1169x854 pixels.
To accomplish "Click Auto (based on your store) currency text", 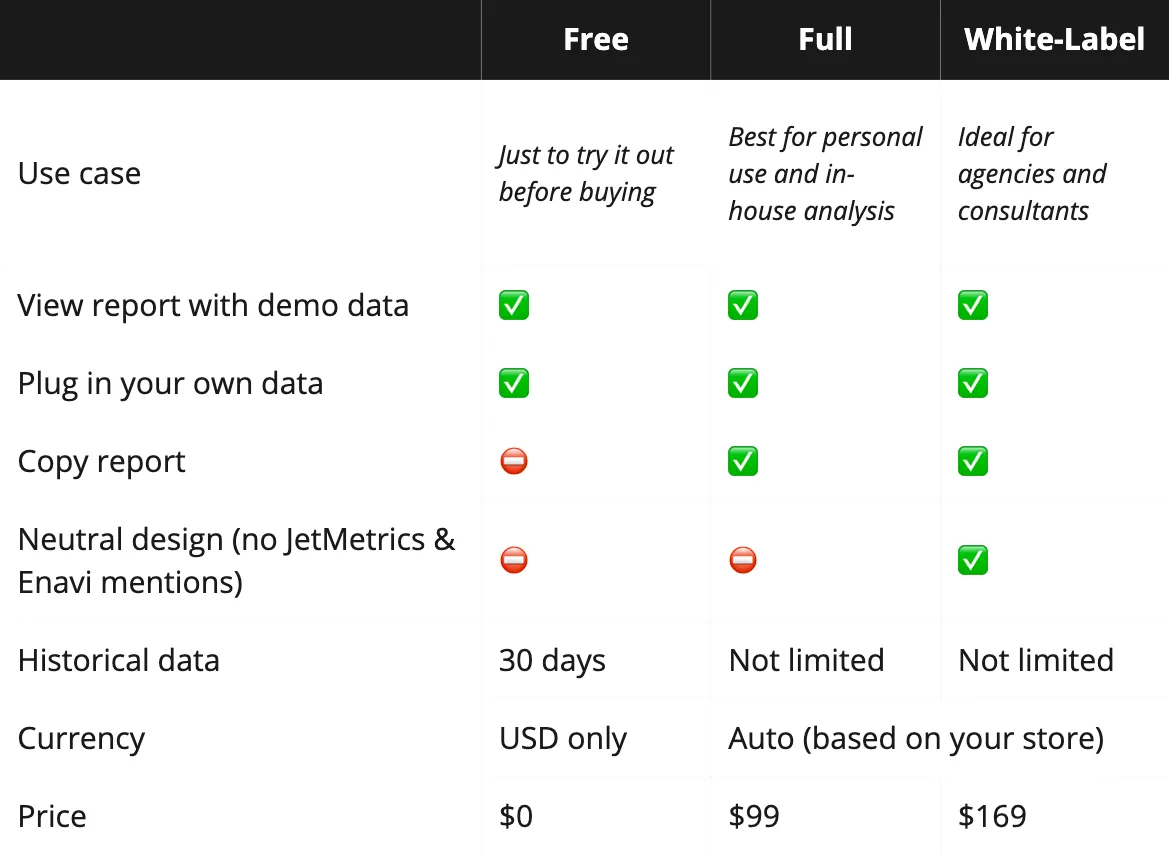I will (x=916, y=738).
